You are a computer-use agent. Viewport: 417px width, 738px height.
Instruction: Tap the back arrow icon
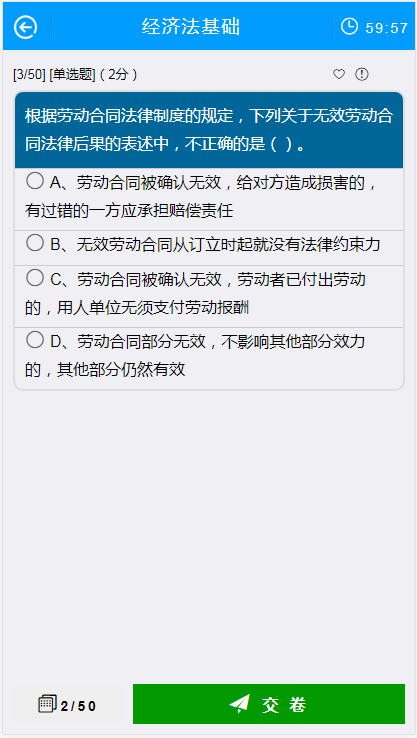pos(25,27)
